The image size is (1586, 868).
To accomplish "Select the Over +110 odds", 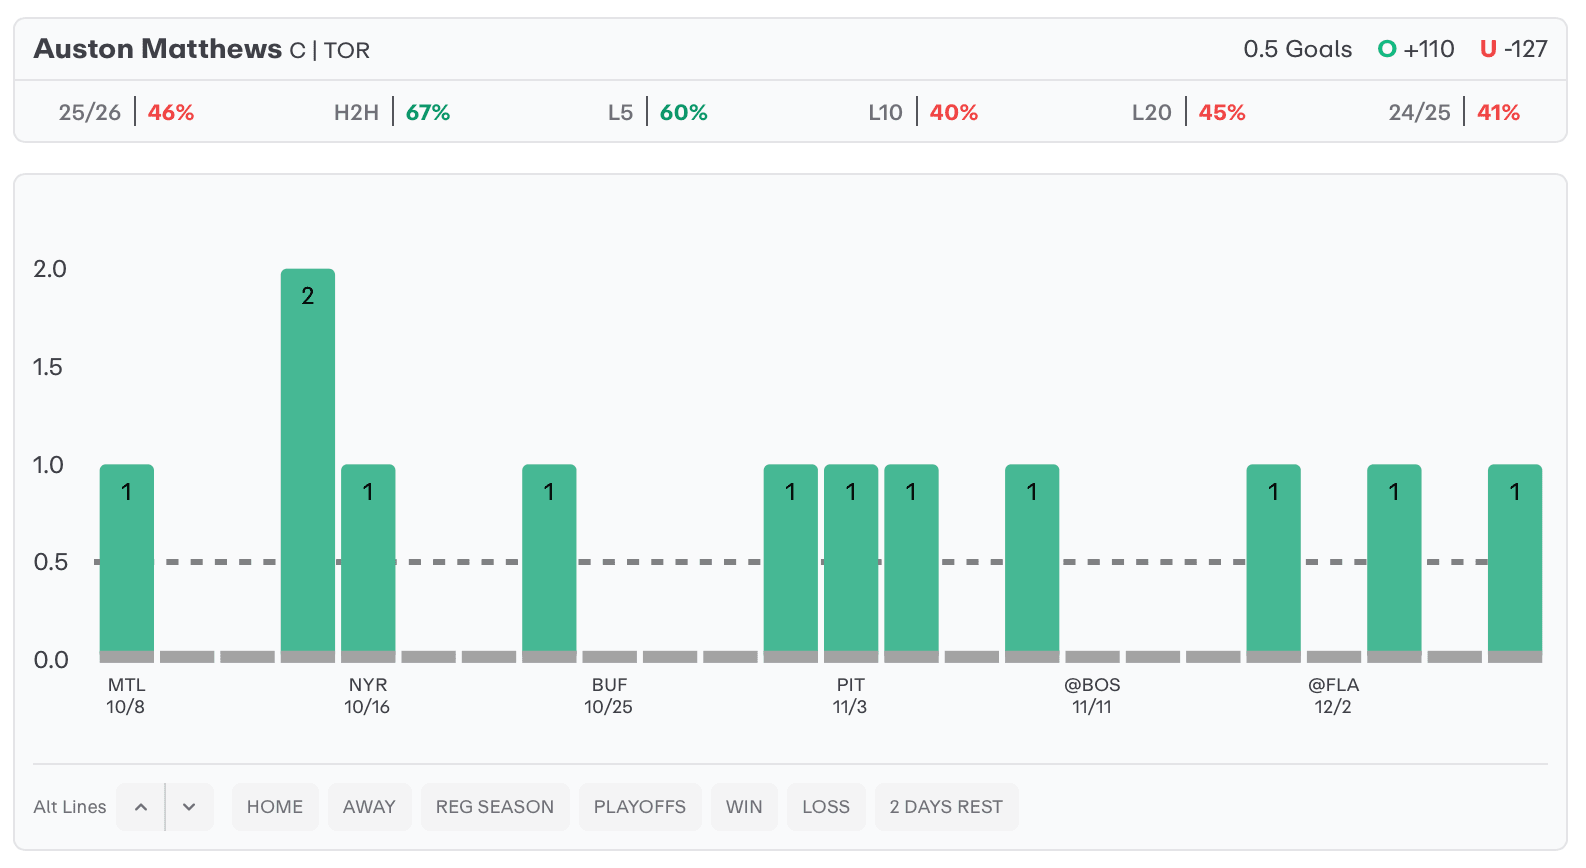I will click(x=1416, y=49).
